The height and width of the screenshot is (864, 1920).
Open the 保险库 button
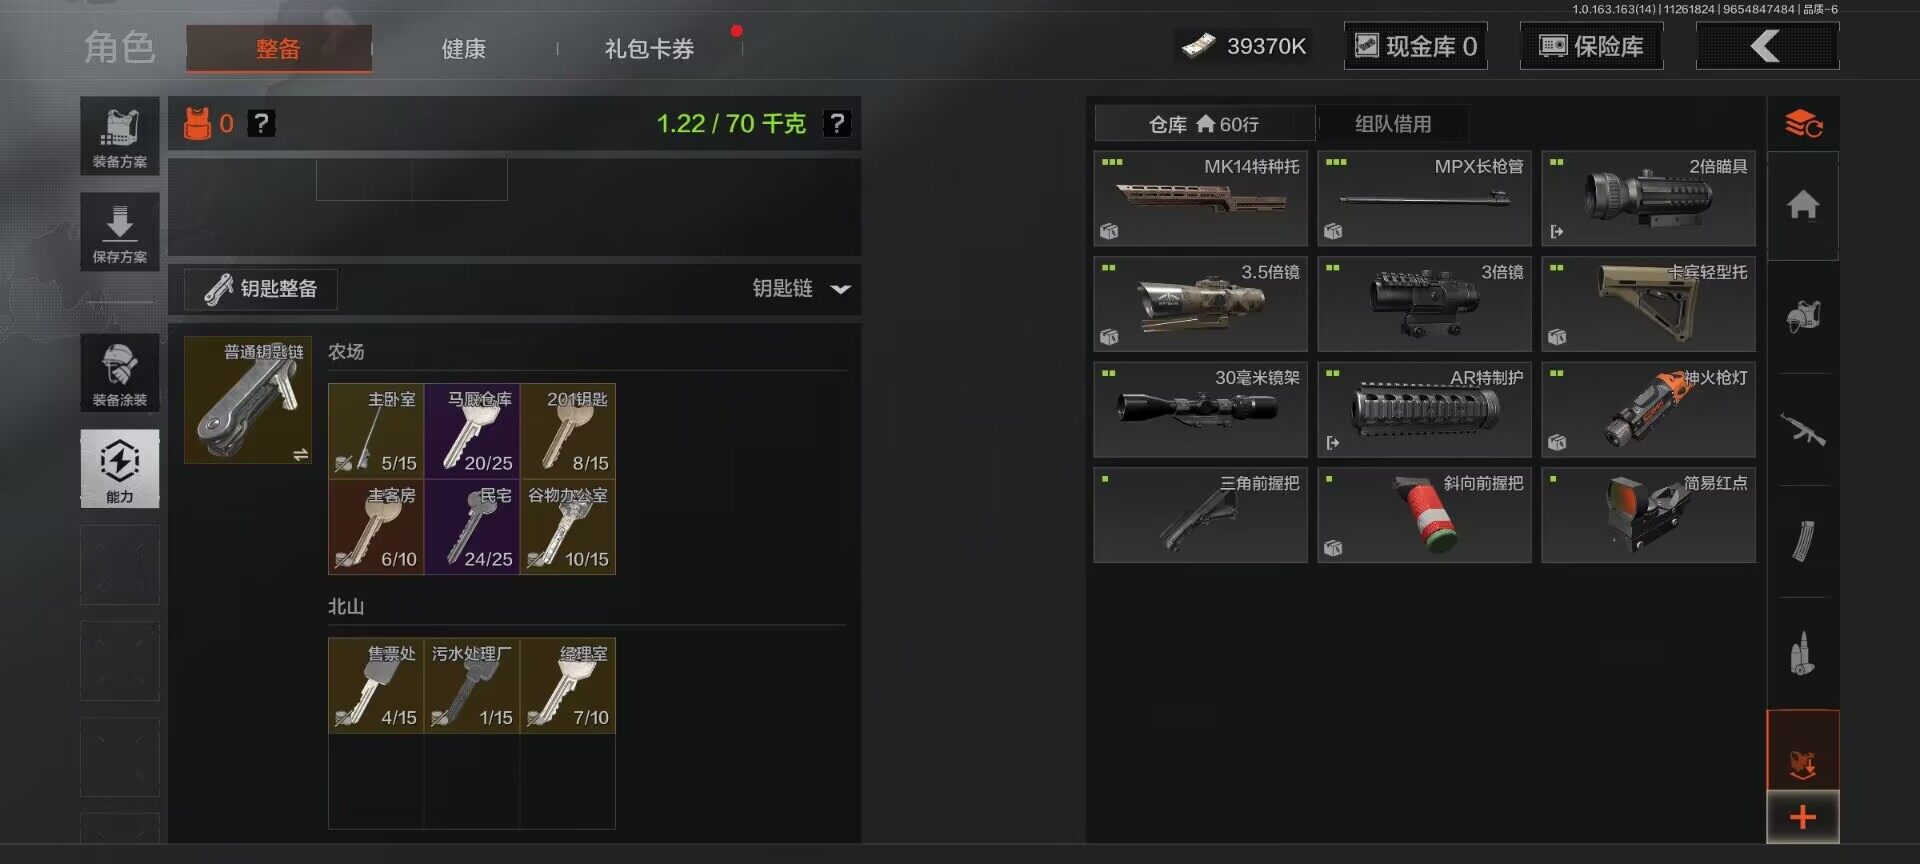[x=1591, y=46]
